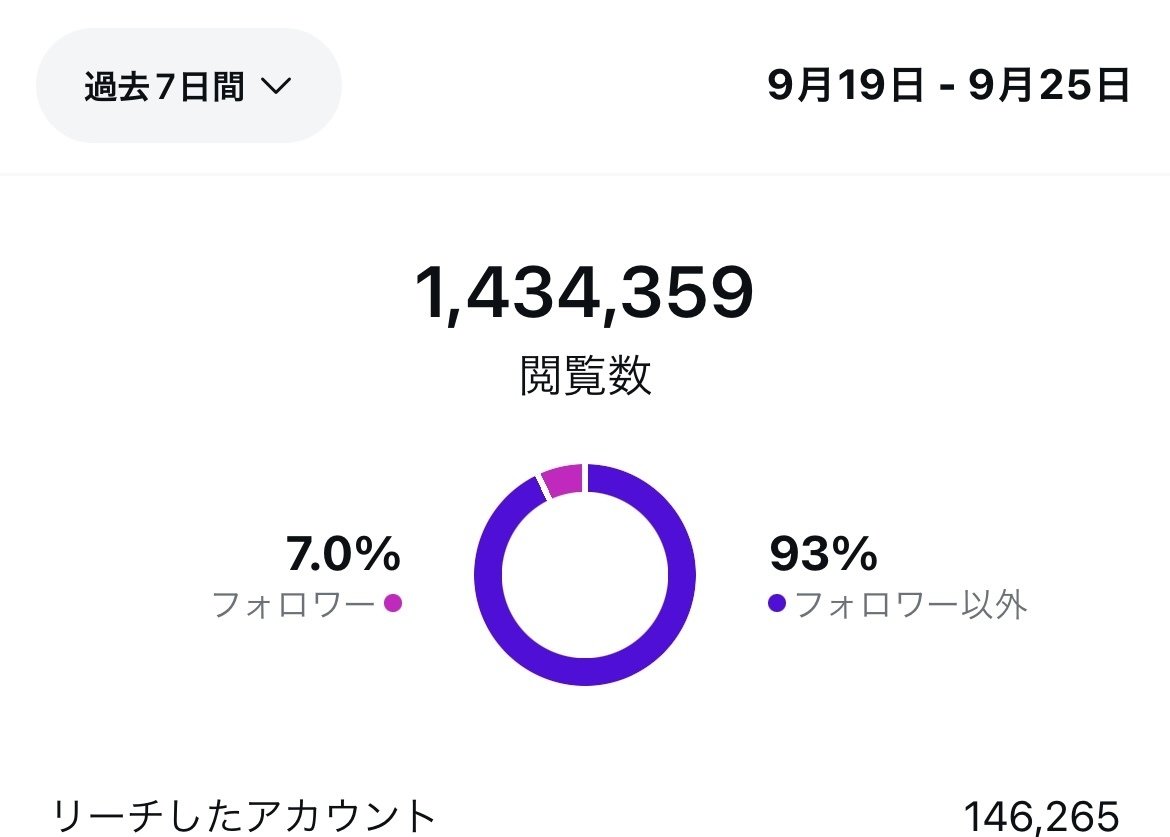
Task: Select the フォロワー以外 legend label
Action: coord(911,604)
